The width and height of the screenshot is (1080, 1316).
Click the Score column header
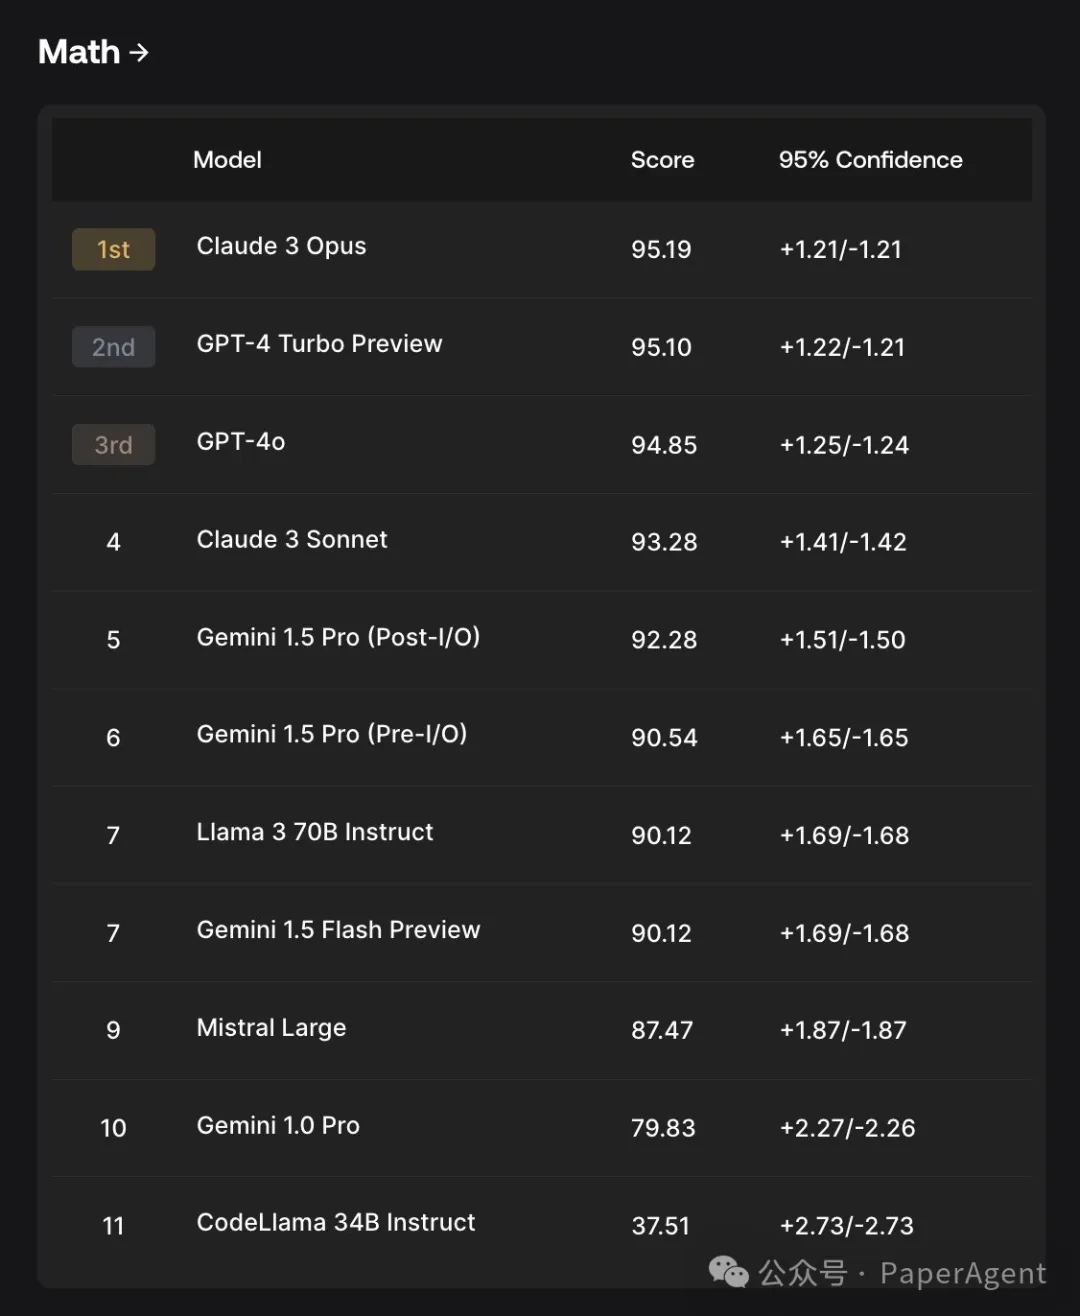point(662,160)
